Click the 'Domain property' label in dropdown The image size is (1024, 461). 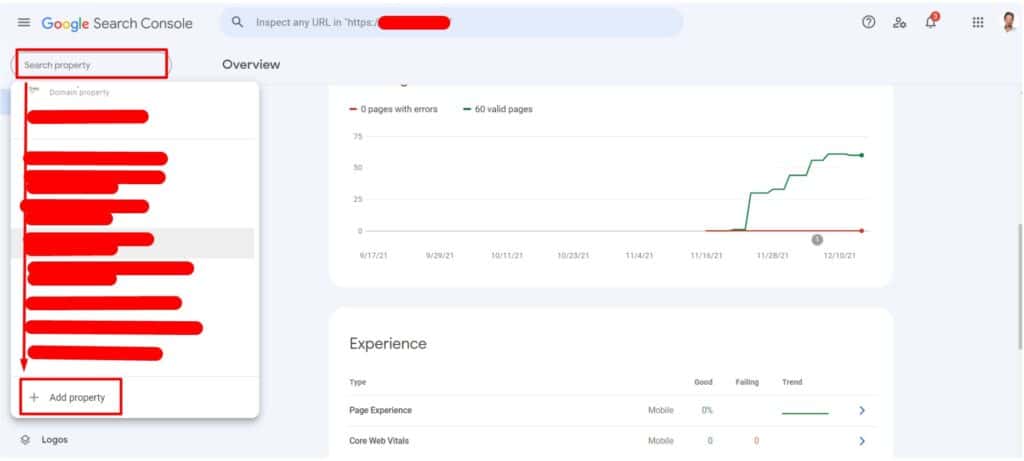coord(80,93)
